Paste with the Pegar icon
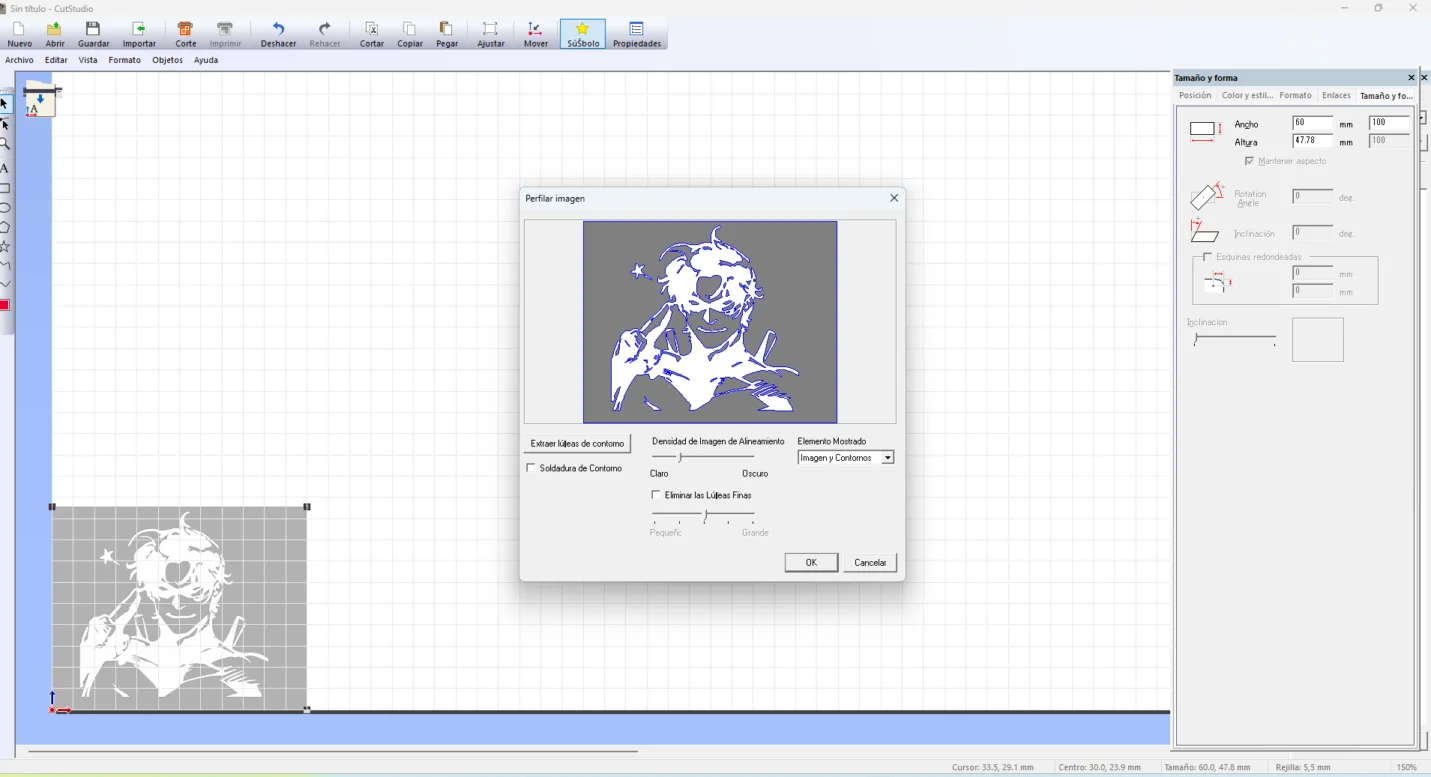Image resolution: width=1431 pixels, height=777 pixels. [447, 34]
